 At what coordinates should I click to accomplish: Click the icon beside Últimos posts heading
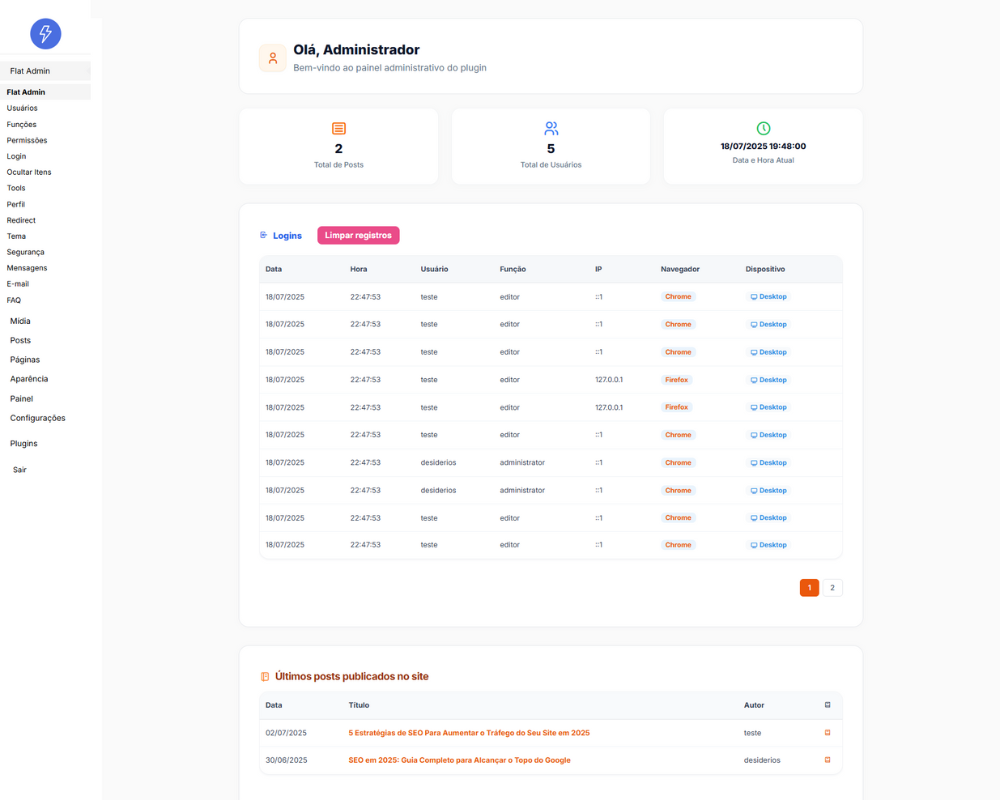coord(265,677)
